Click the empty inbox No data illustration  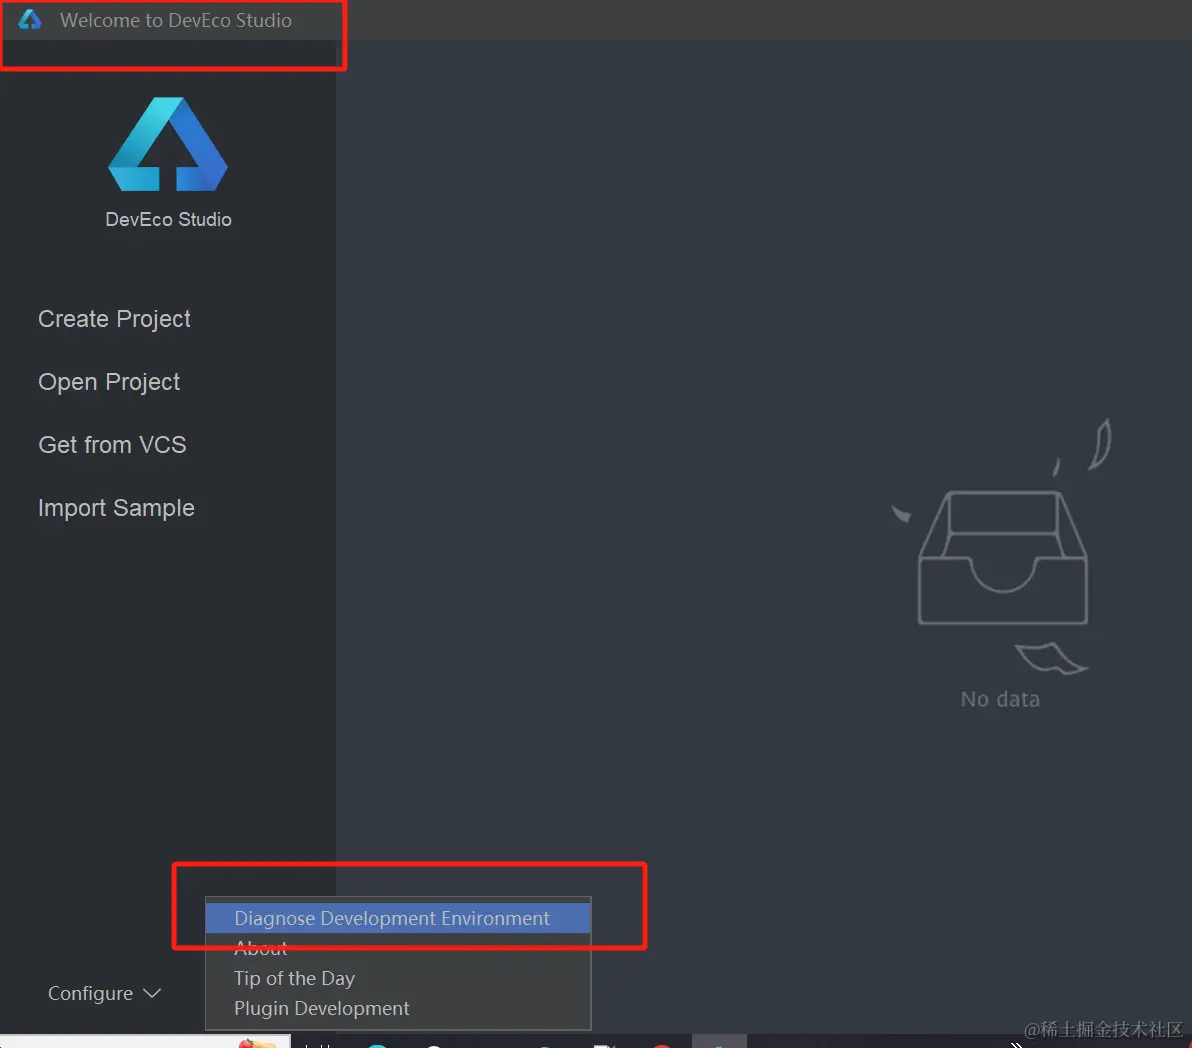pos(1002,546)
